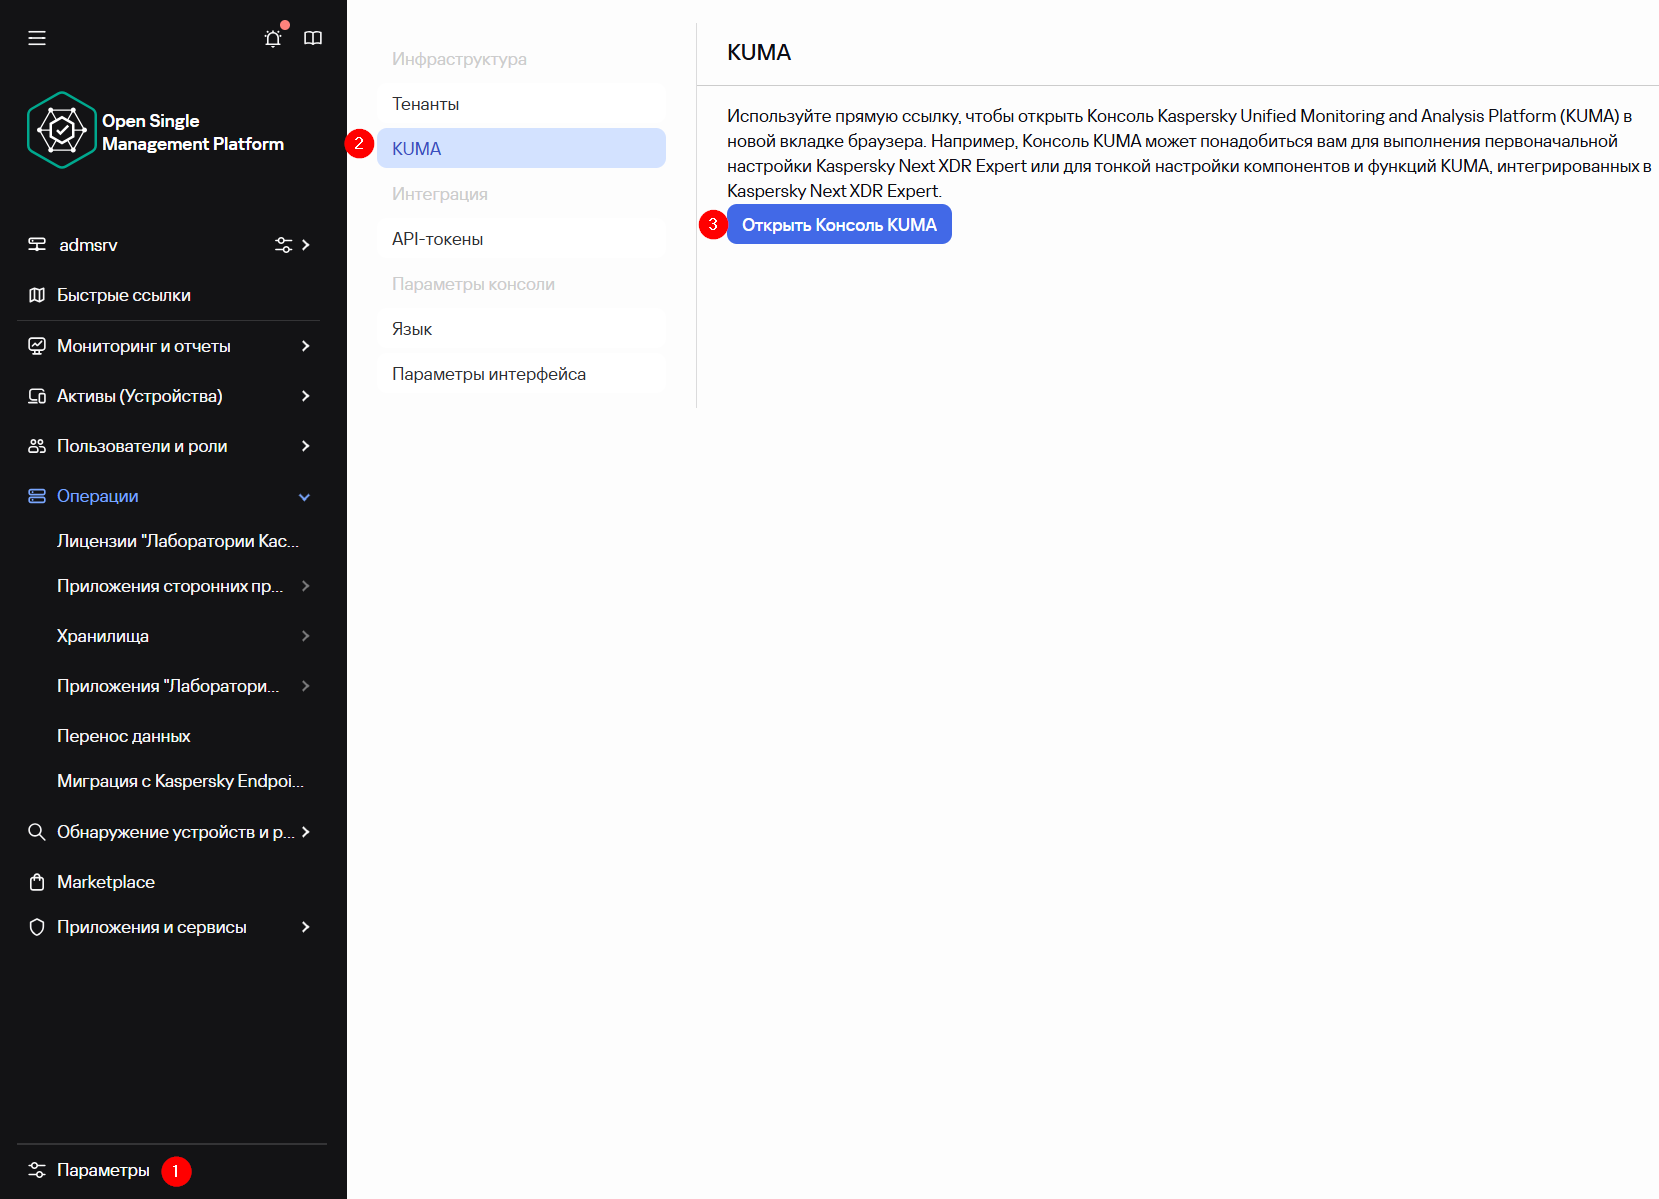Expand Пользователи и роли section
Image resolution: width=1659 pixels, height=1199 pixels.
point(305,446)
